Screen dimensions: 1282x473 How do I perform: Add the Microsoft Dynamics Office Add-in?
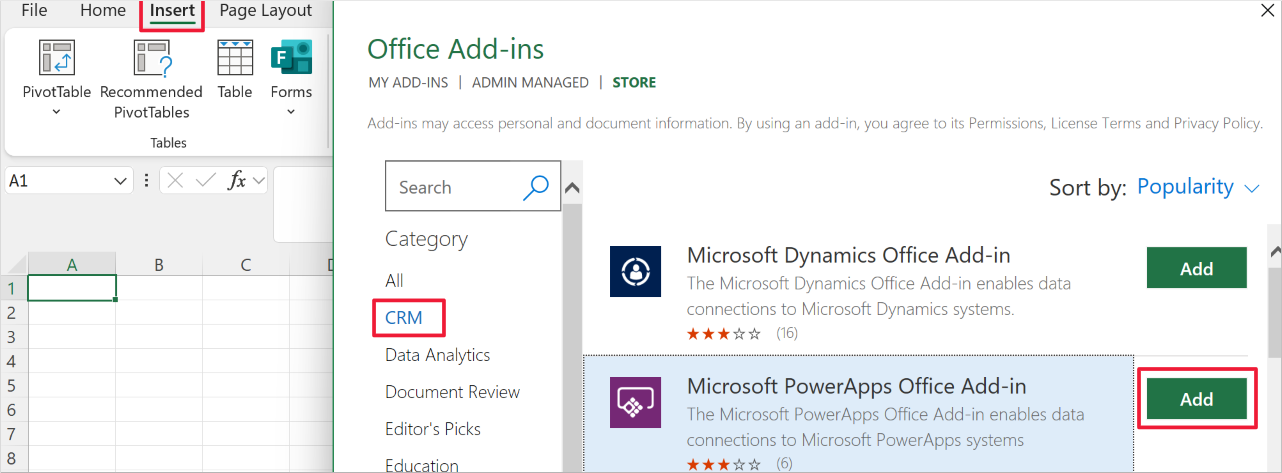1196,268
